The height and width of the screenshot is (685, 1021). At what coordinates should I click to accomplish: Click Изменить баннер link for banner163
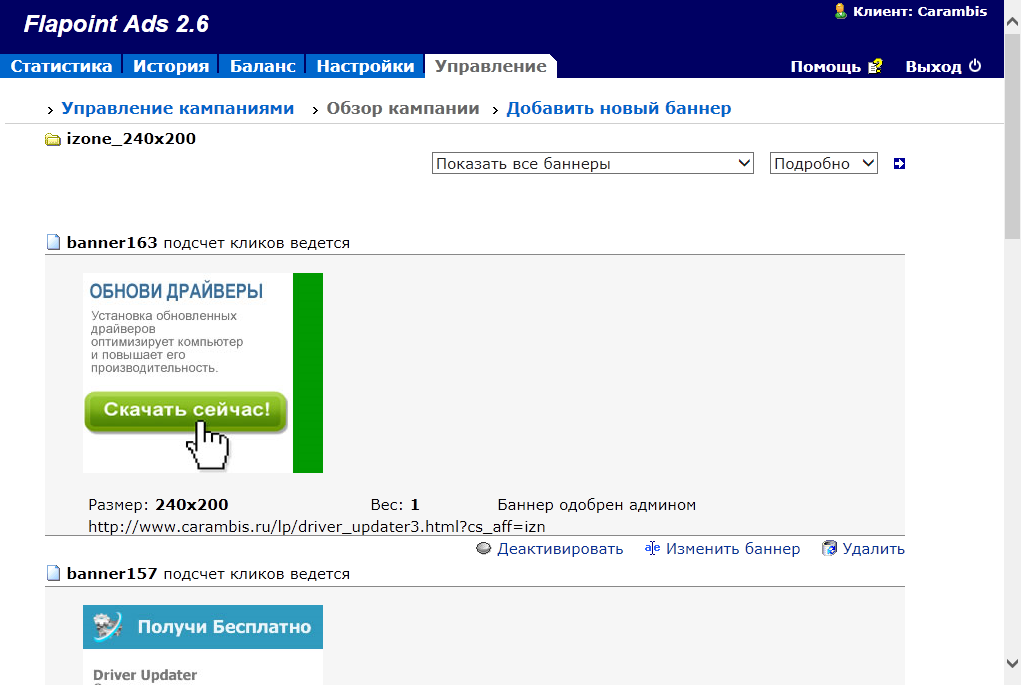[x=733, y=549]
